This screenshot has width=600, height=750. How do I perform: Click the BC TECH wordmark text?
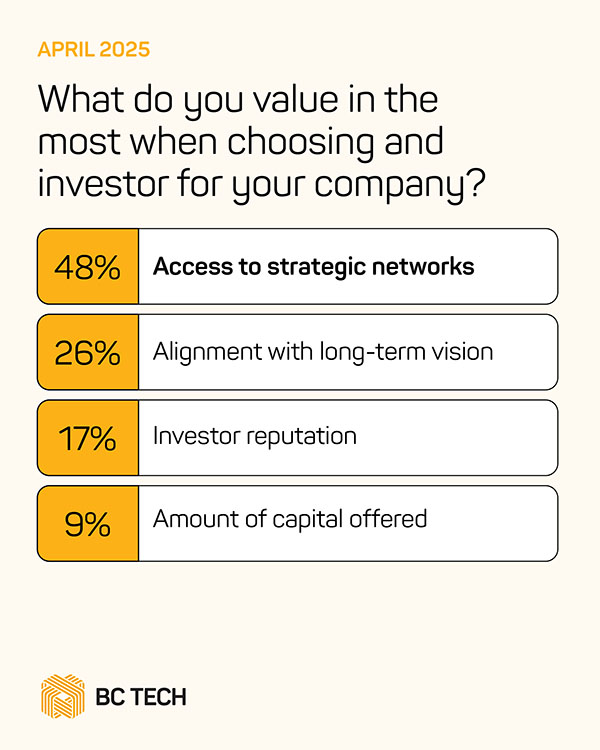[x=142, y=697]
